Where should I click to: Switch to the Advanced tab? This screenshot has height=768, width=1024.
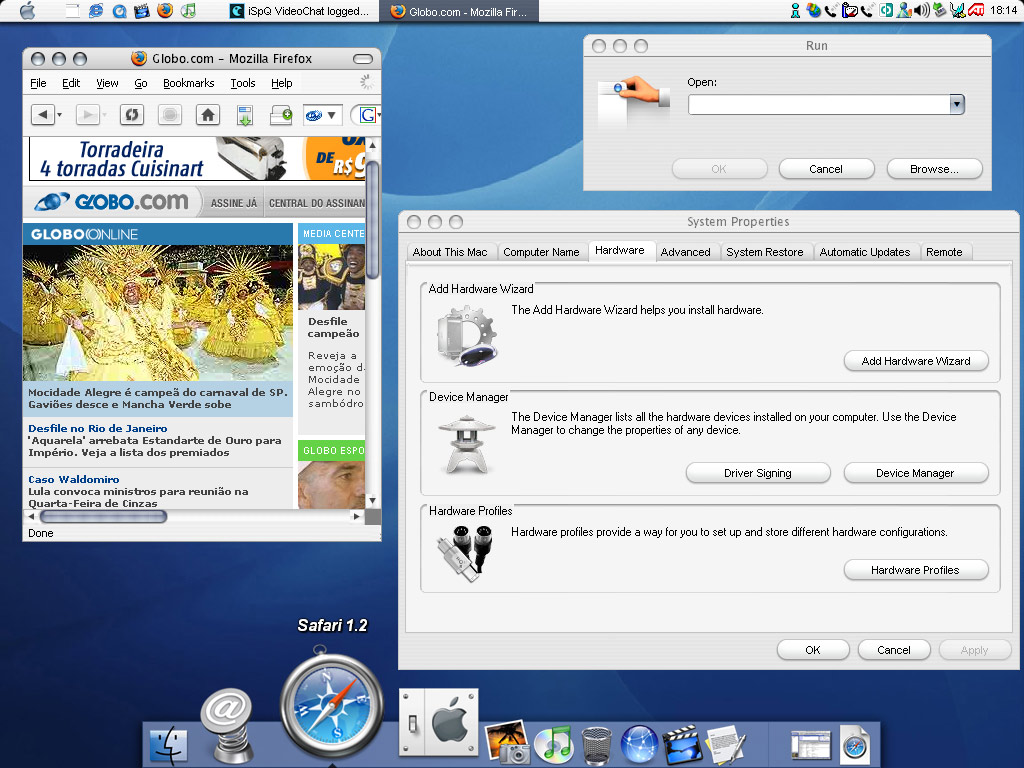[x=686, y=251]
